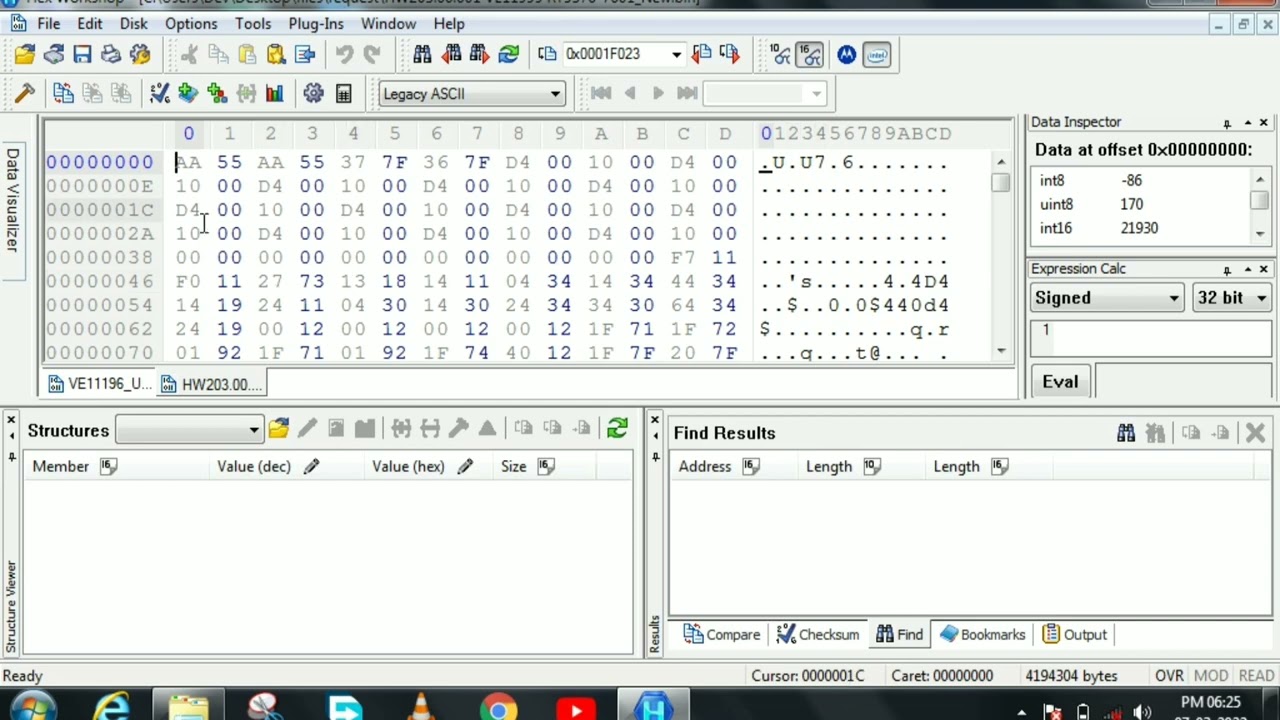Click Find binoculars icon in Find Results panel

pyautogui.click(x=1126, y=433)
